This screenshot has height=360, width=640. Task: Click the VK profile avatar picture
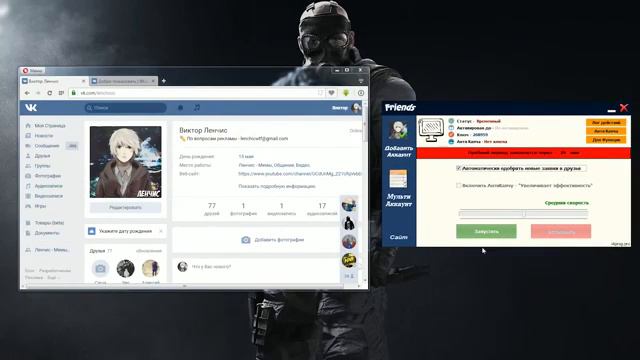(x=125, y=162)
